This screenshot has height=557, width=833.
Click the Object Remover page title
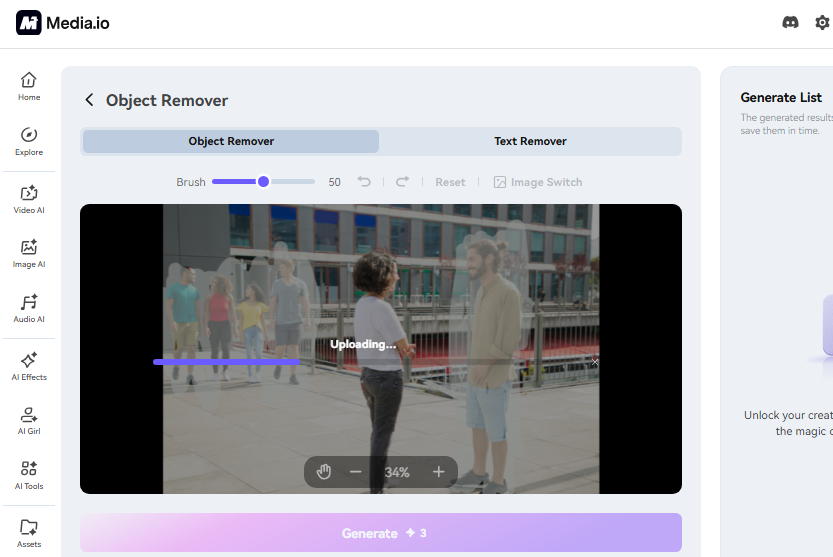pyautogui.click(x=167, y=100)
